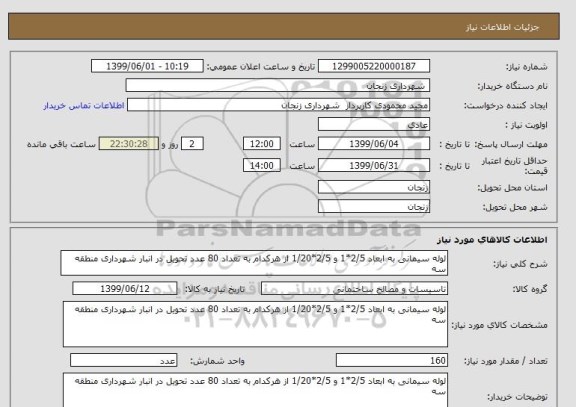576x407 pixels.
Task: Click the price validity date 1399/06/31
Action: click(x=374, y=165)
